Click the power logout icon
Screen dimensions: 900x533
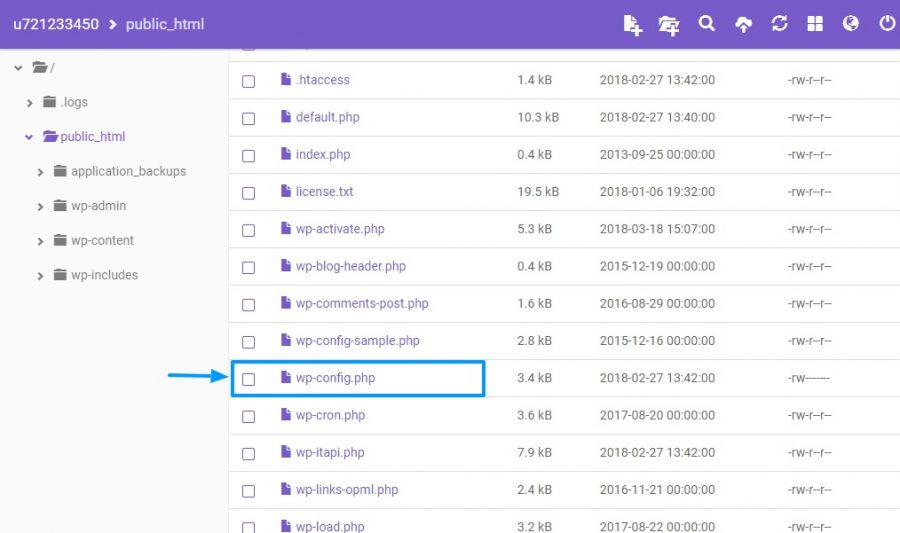887,23
